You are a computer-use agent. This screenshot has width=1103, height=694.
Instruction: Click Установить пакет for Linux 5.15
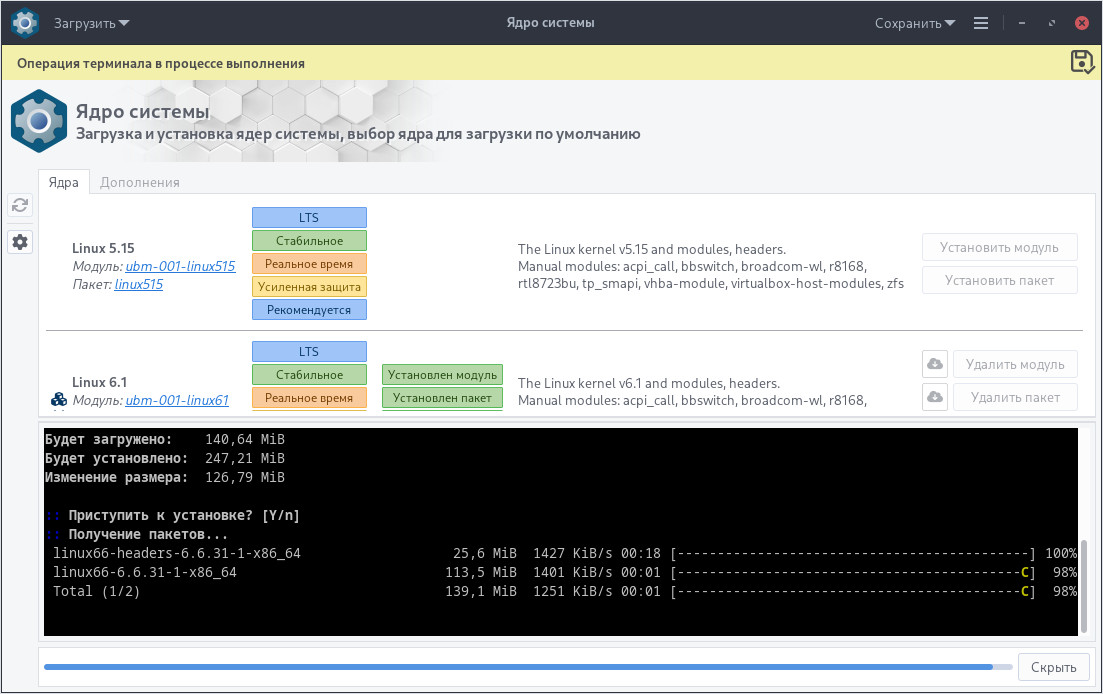coord(1000,280)
